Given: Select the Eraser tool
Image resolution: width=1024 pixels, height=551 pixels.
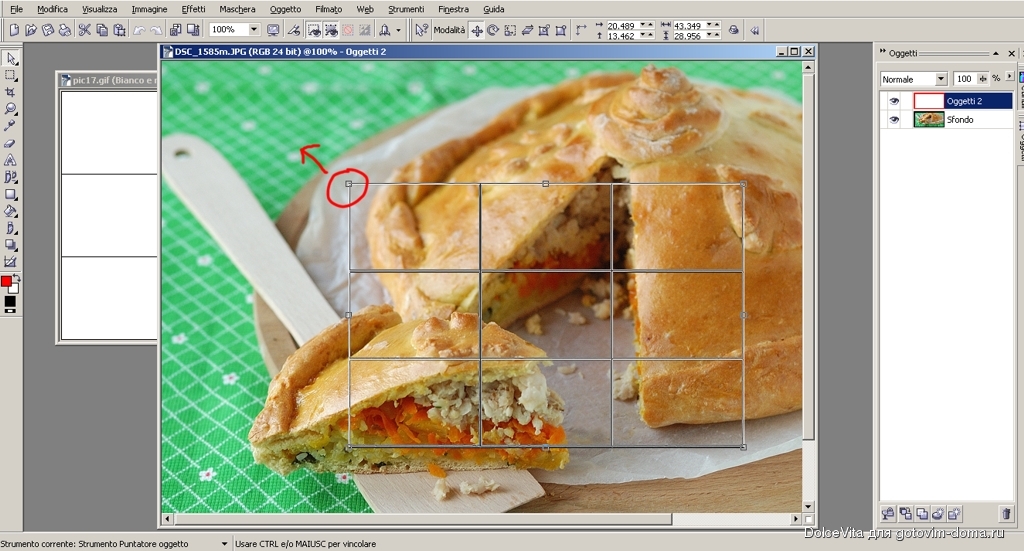Looking at the screenshot, I should click(10, 143).
